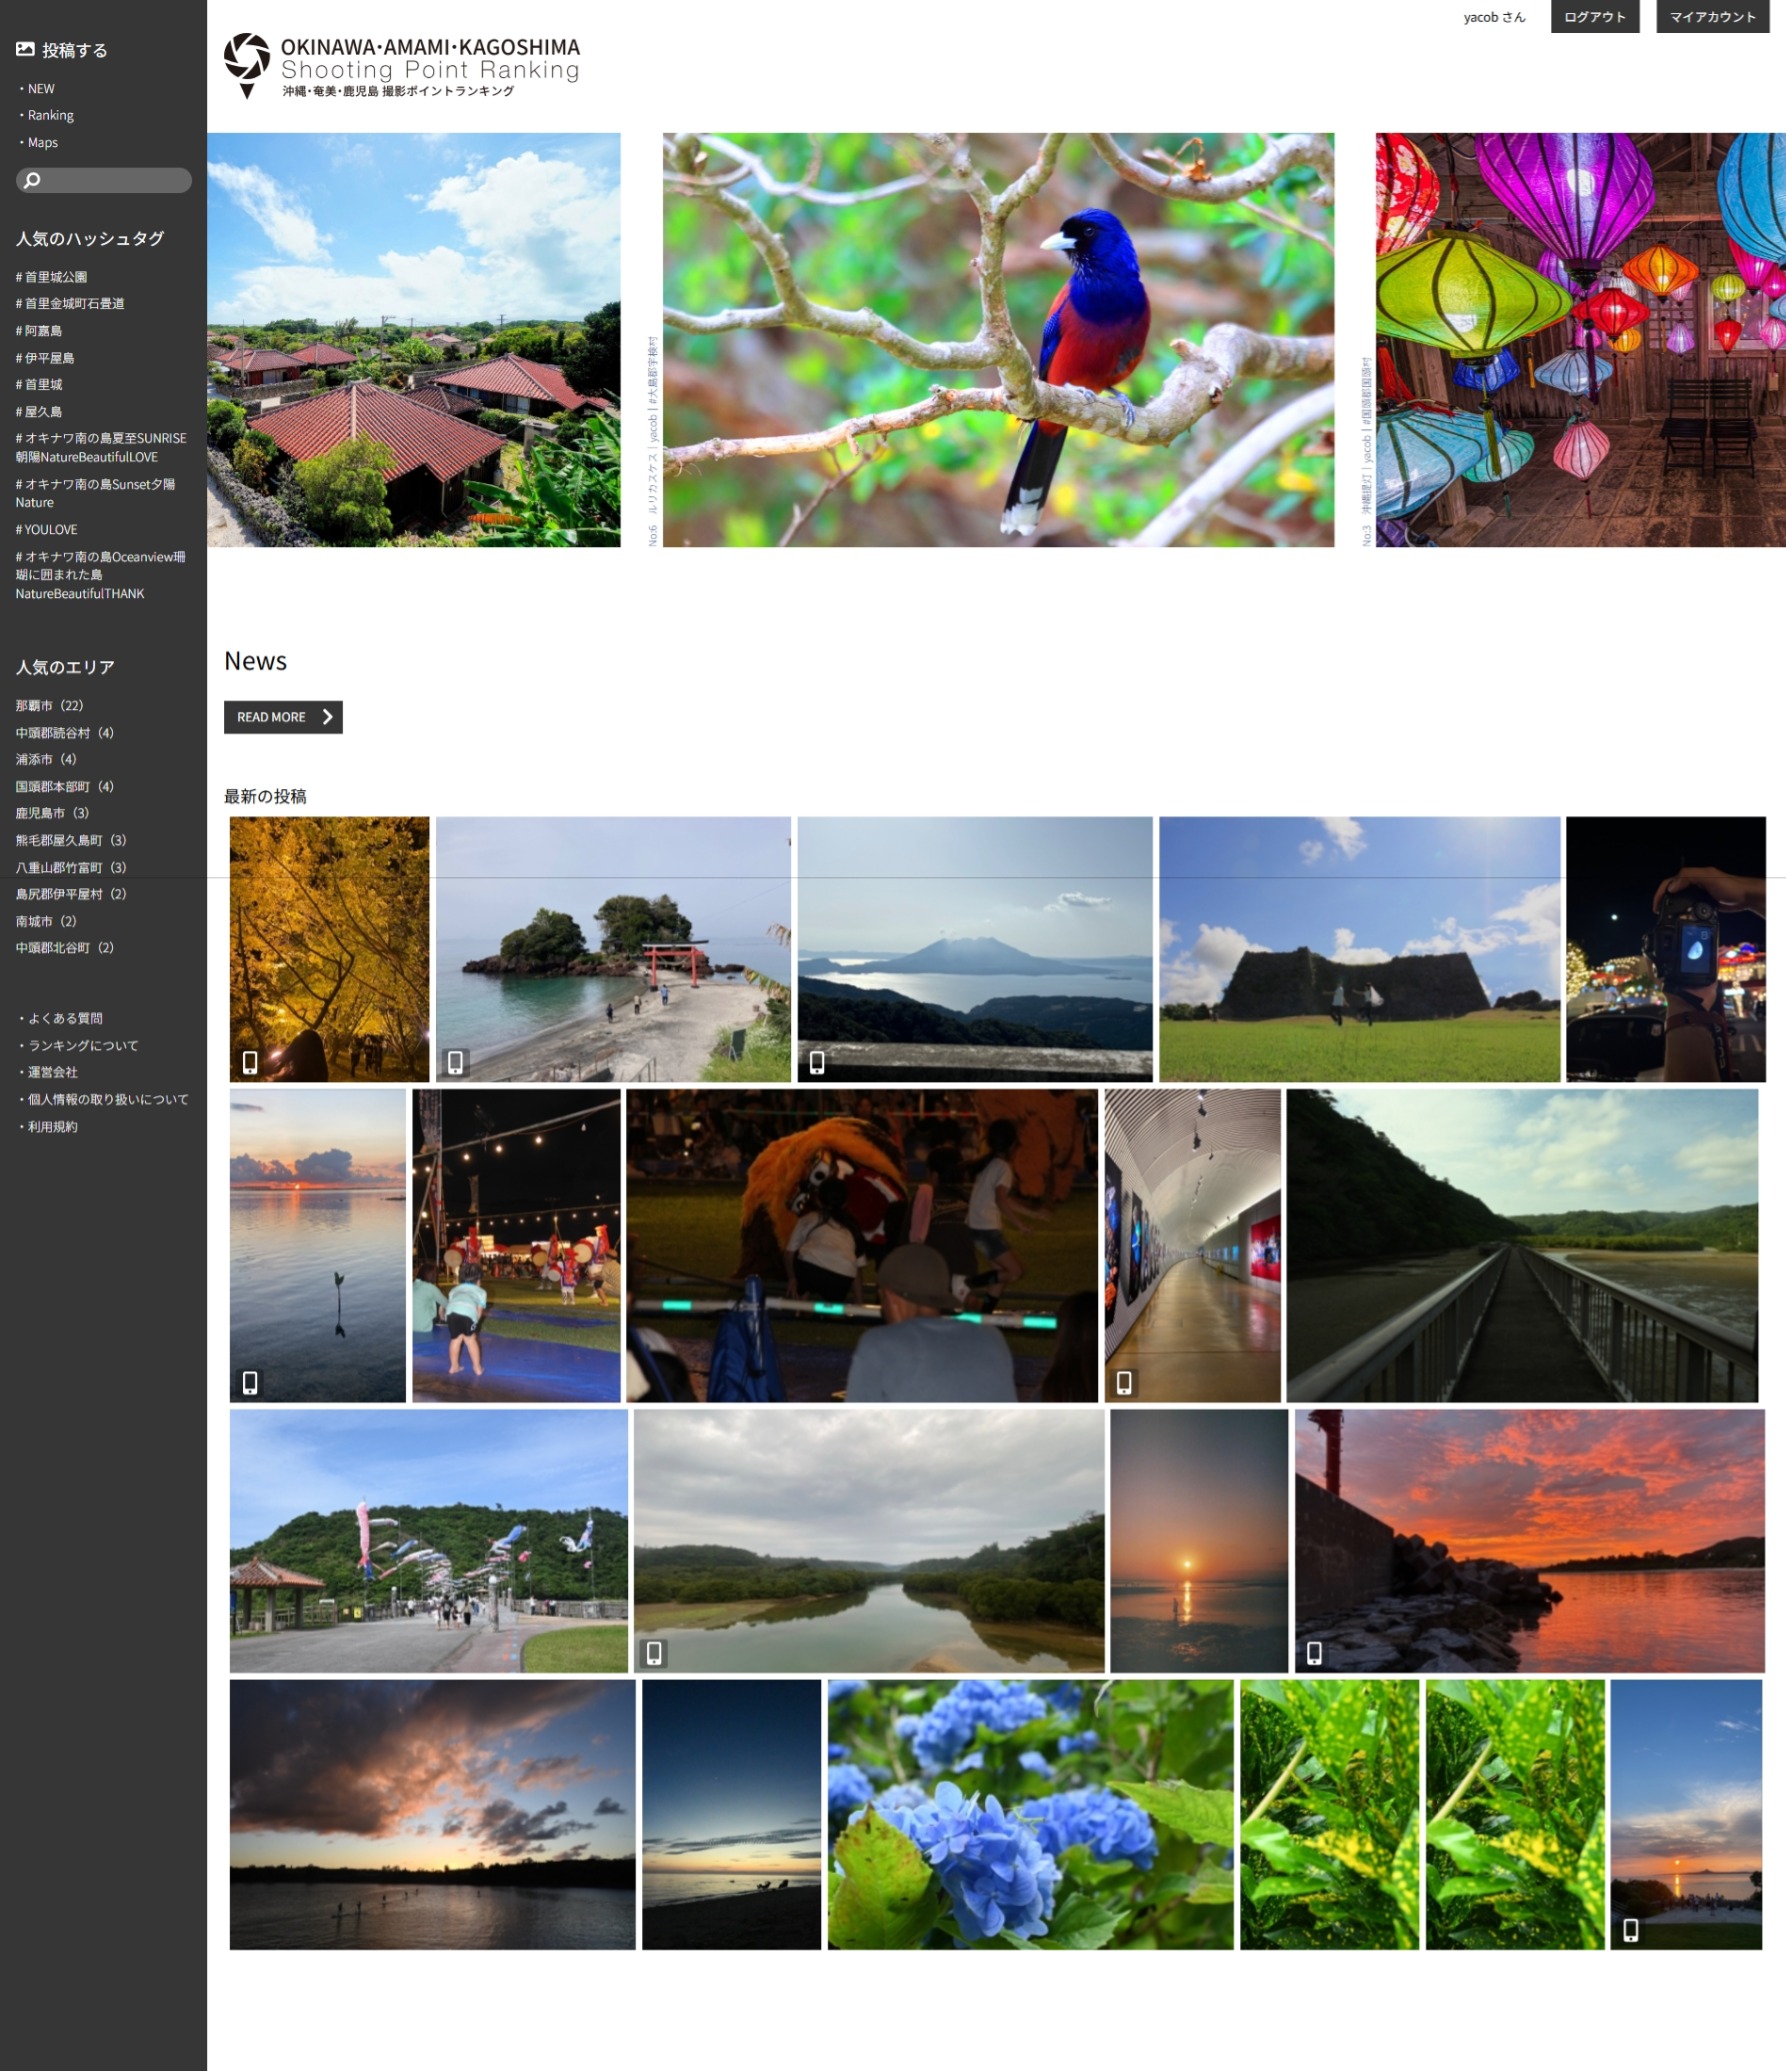Open the よくある質問 link
Viewport: 1786px width, 2071px height.
[x=65, y=1019]
